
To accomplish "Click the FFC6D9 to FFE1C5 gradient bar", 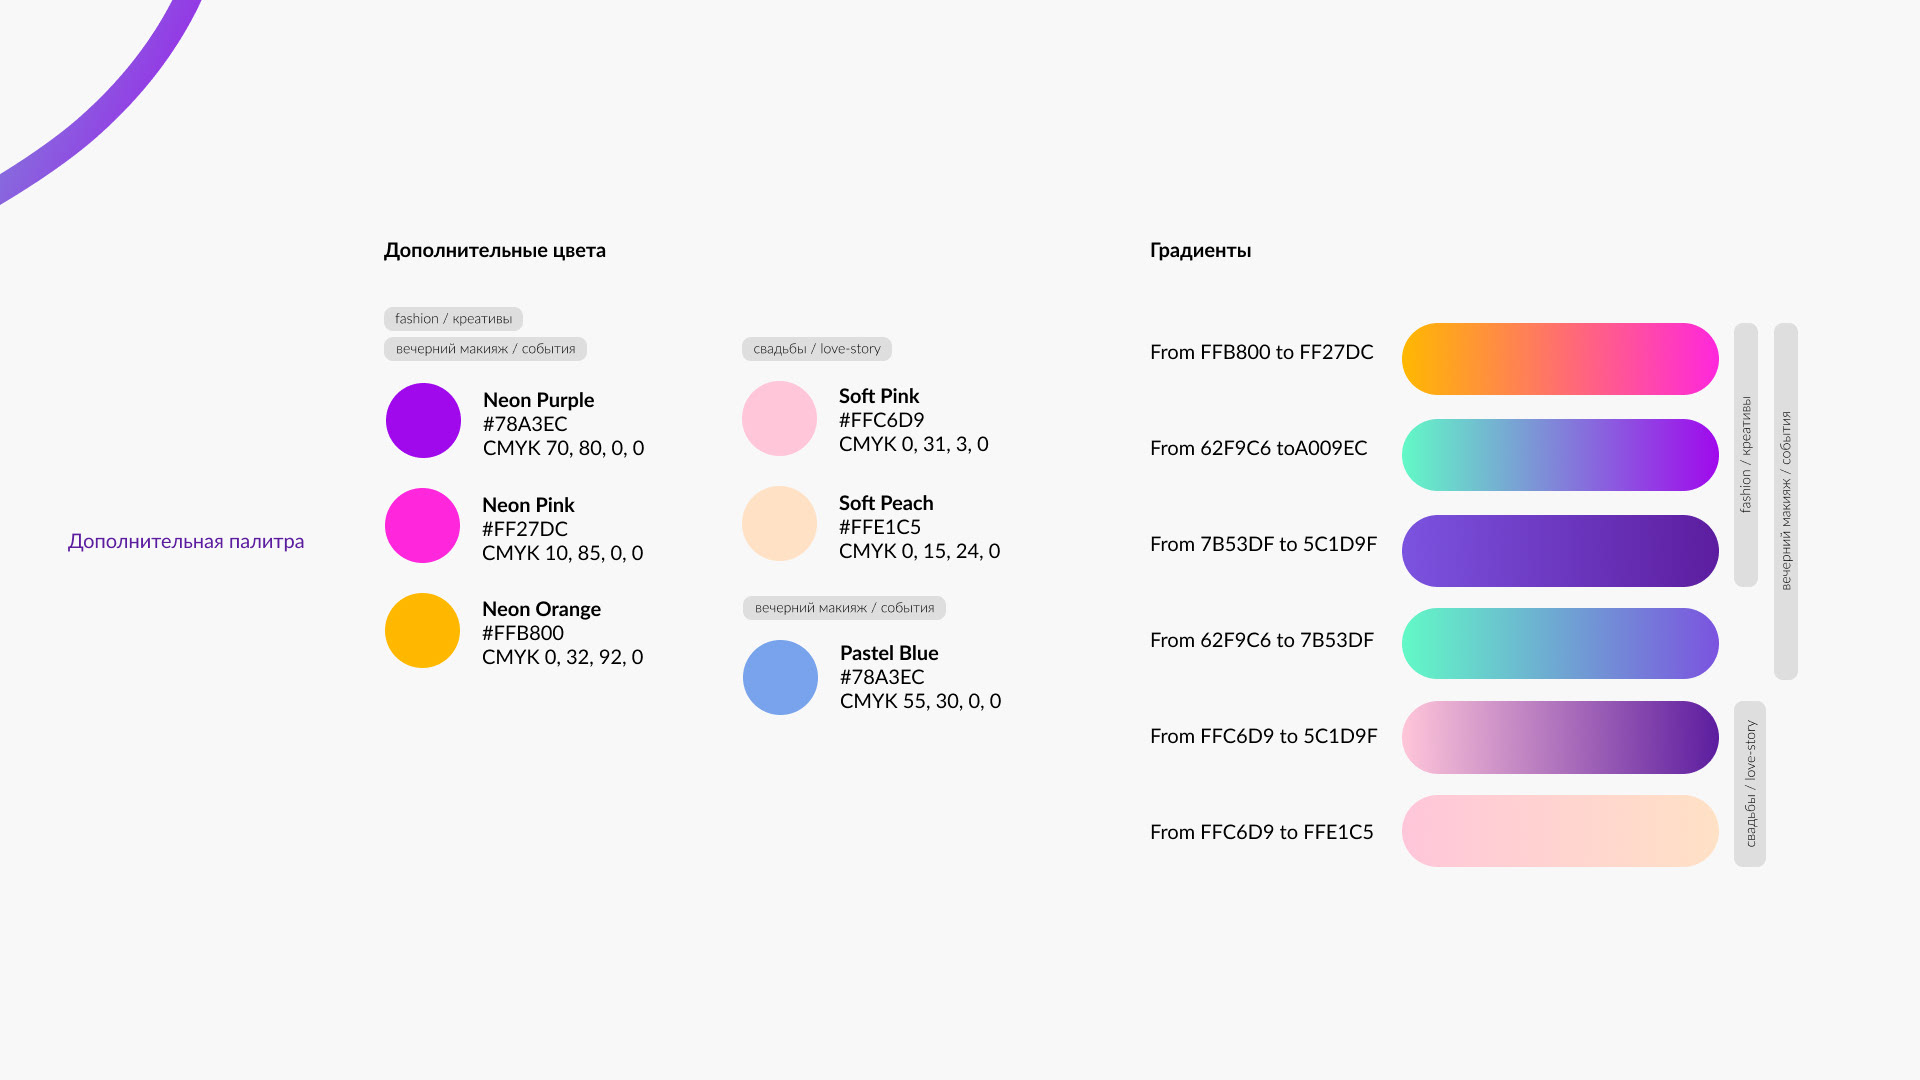I will [x=1560, y=831].
